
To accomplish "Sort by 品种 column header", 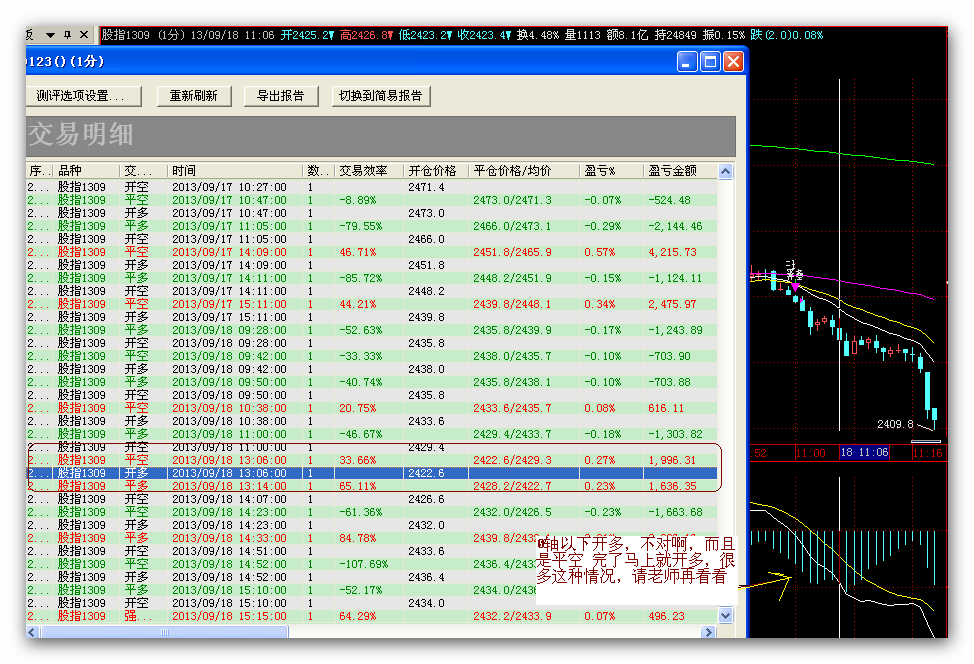I will pyautogui.click(x=86, y=171).
